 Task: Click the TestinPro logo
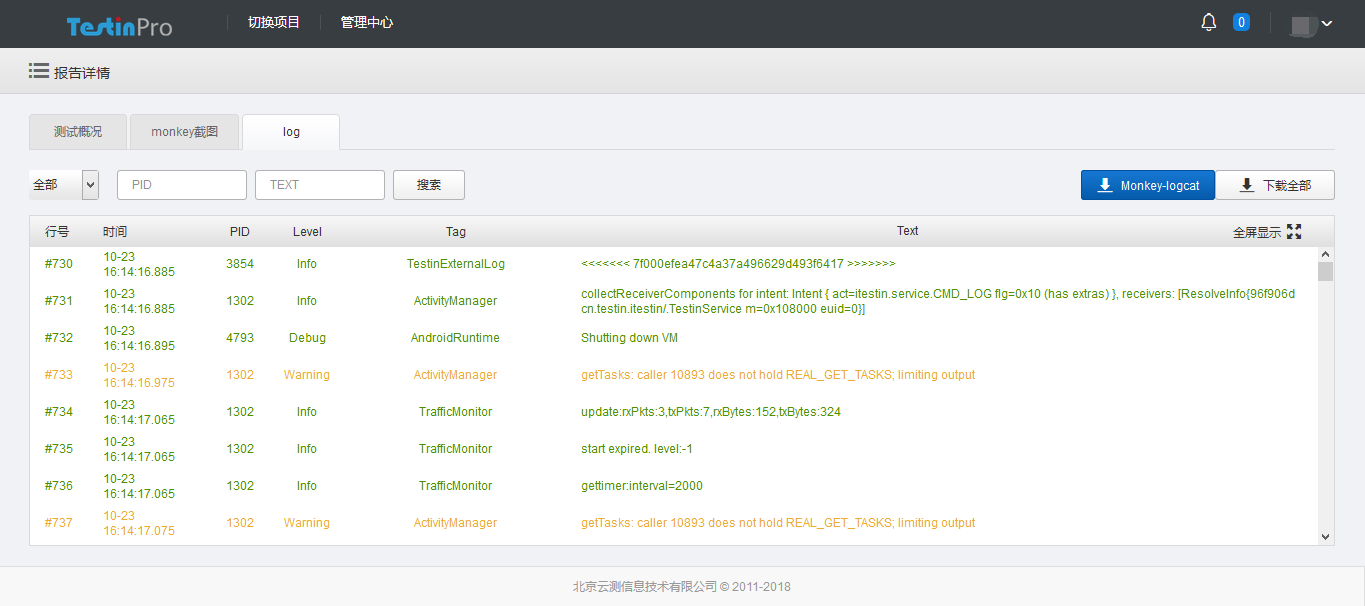click(120, 26)
